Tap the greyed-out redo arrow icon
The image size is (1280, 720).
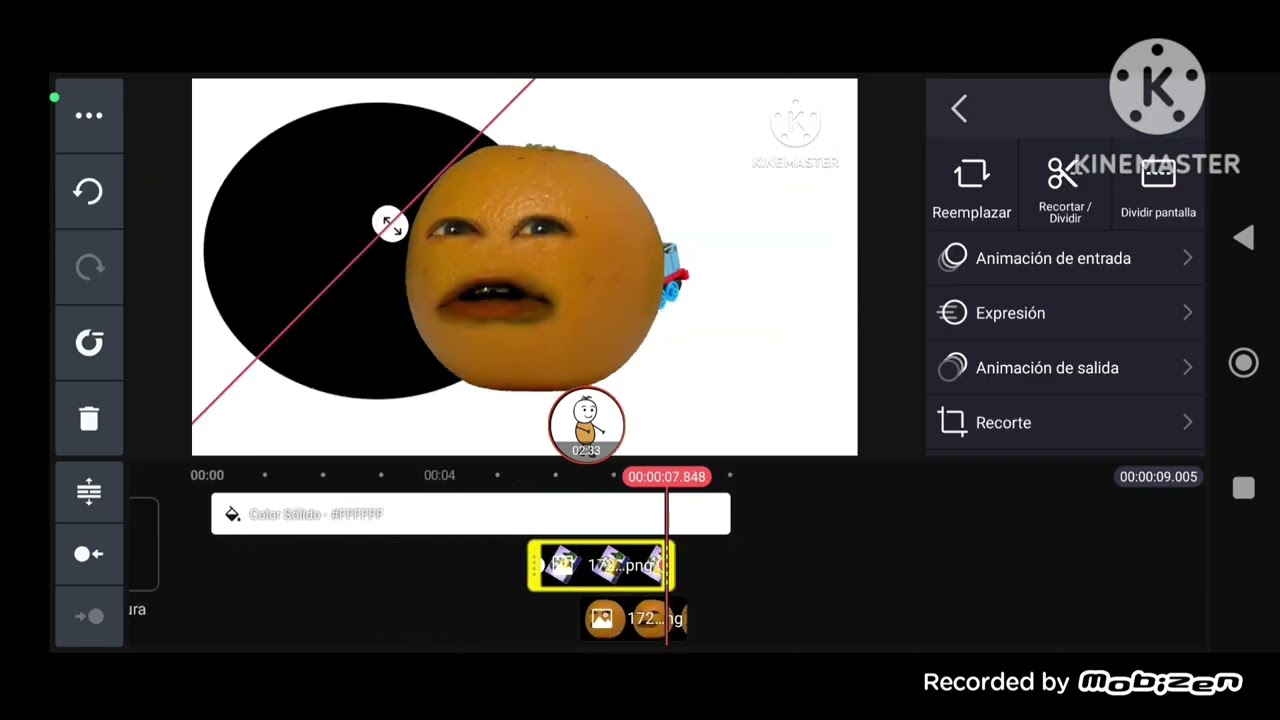click(x=89, y=267)
